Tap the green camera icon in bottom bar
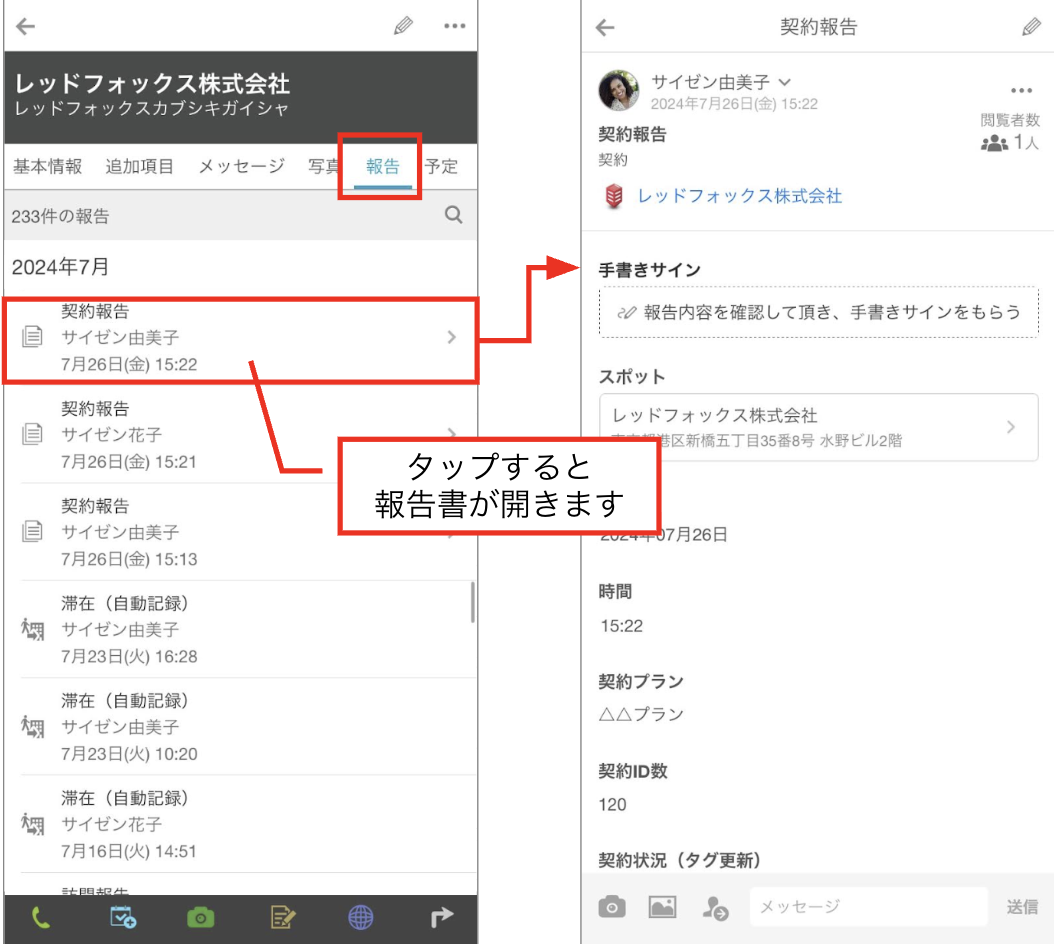Viewport: 1054px width, 944px height. click(200, 918)
